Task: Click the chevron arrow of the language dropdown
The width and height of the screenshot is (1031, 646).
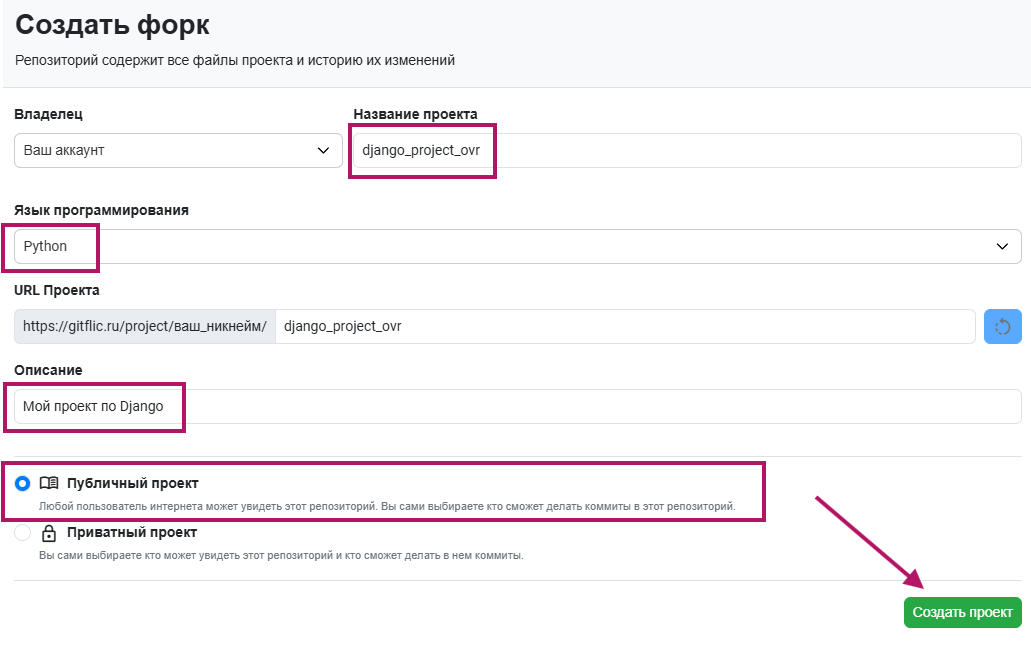Action: click(x=1002, y=246)
